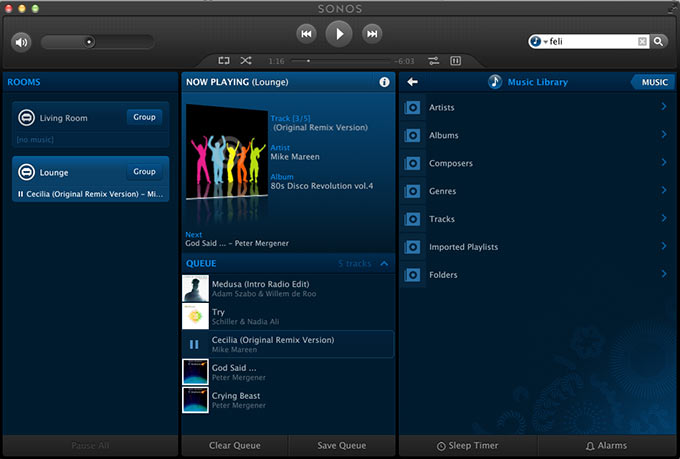Adjust the volume slider knob

click(x=89, y=42)
